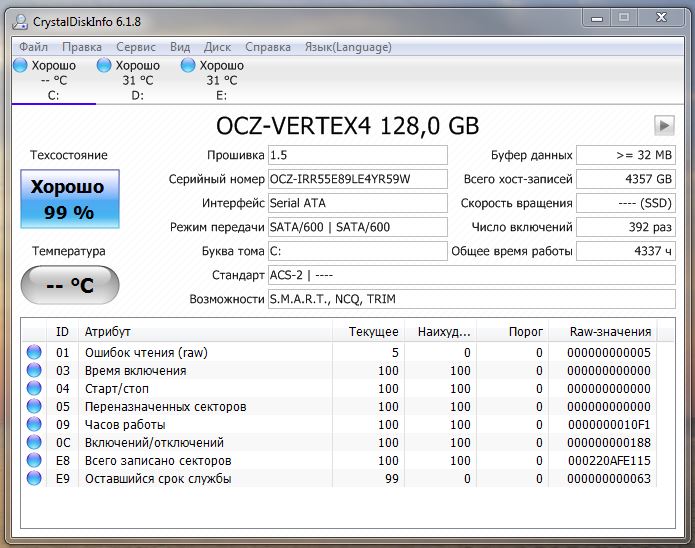Image resolution: width=695 pixels, height=548 pixels.
Task: Click the Интерфейс field Serial ATA
Action: pos(358,203)
